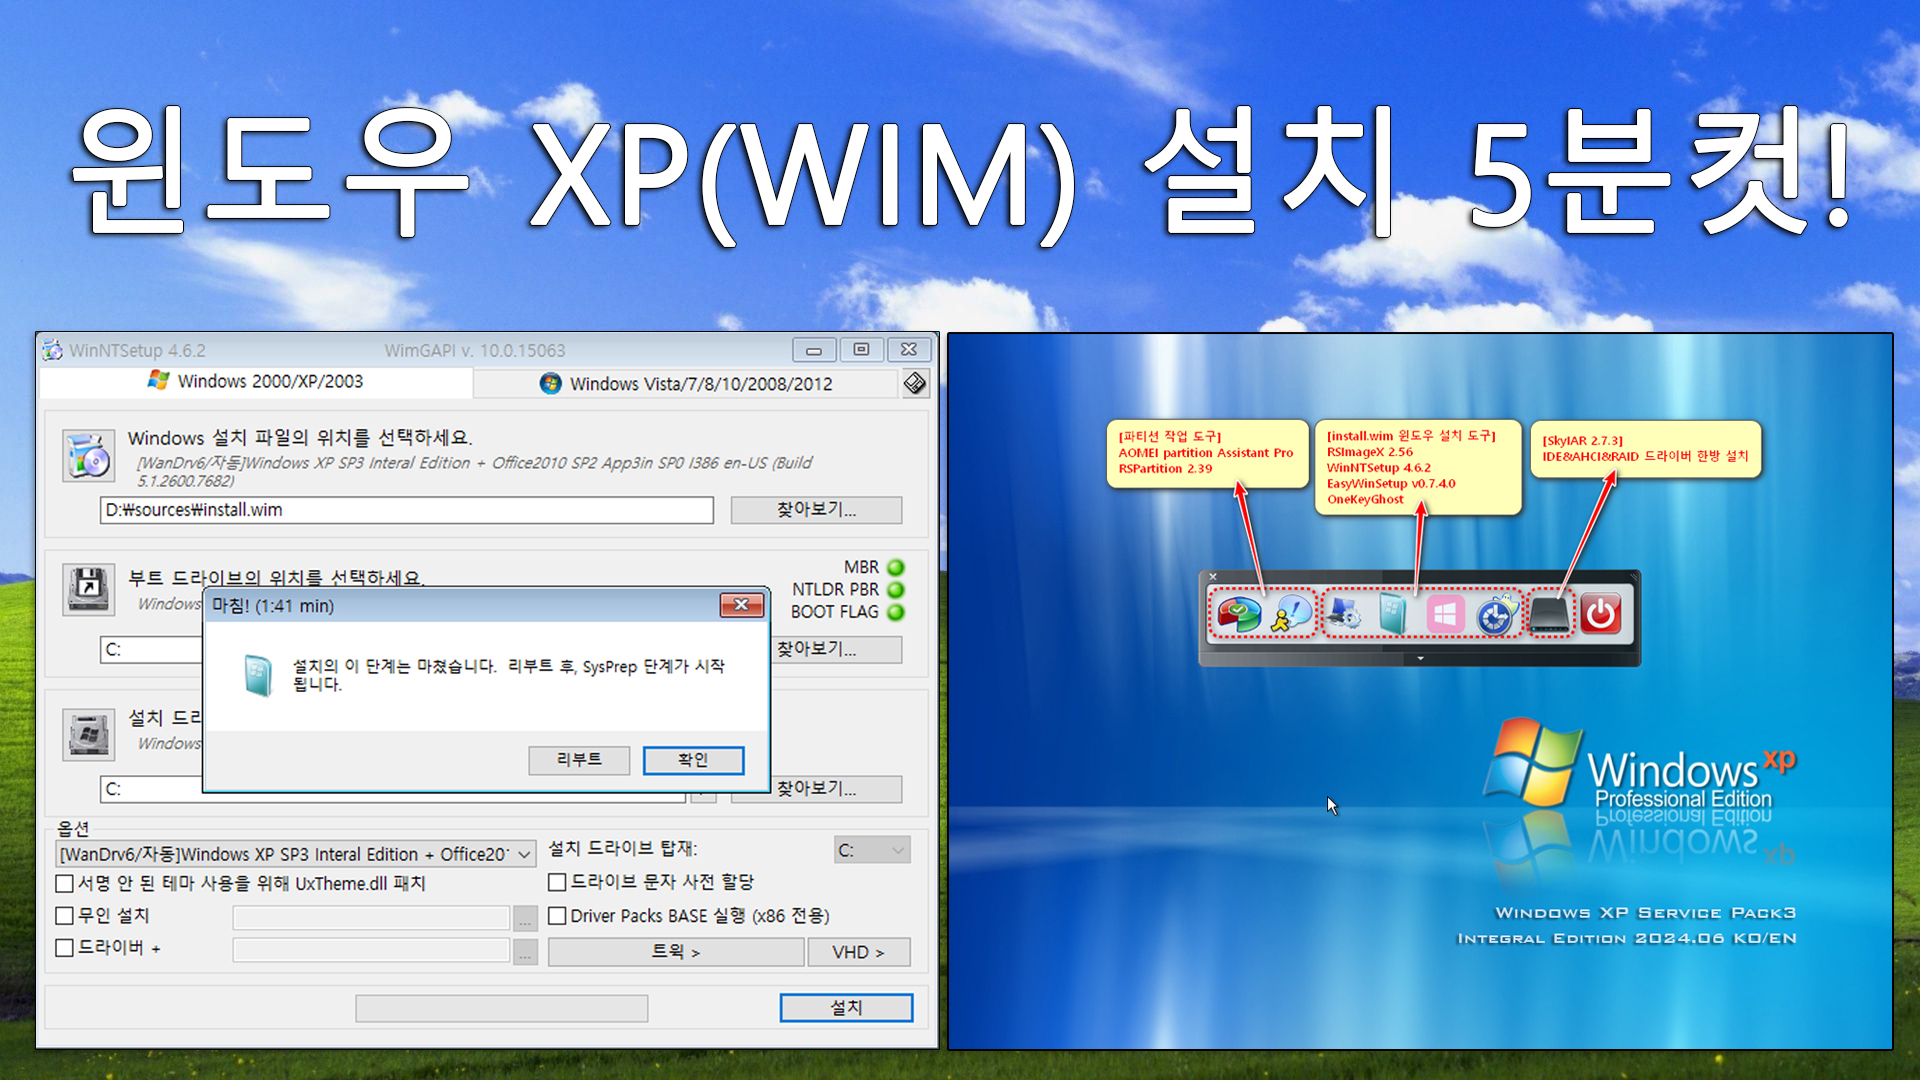Expand the dock's bottom down-arrow
Viewport: 1920px width, 1080px height.
point(1420,658)
